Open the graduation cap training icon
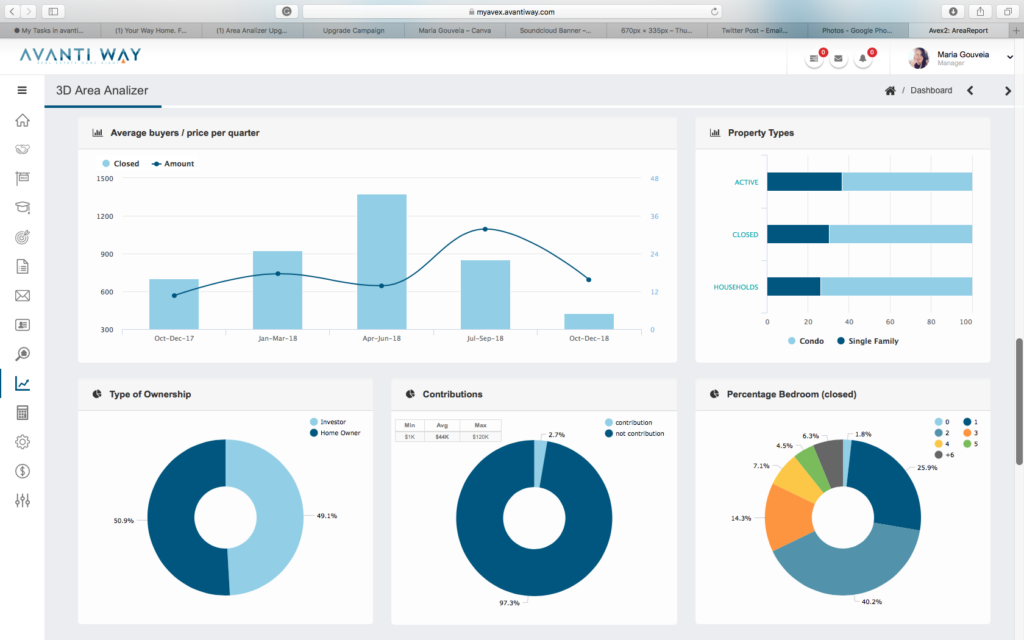This screenshot has height=640, width=1024. tap(22, 208)
